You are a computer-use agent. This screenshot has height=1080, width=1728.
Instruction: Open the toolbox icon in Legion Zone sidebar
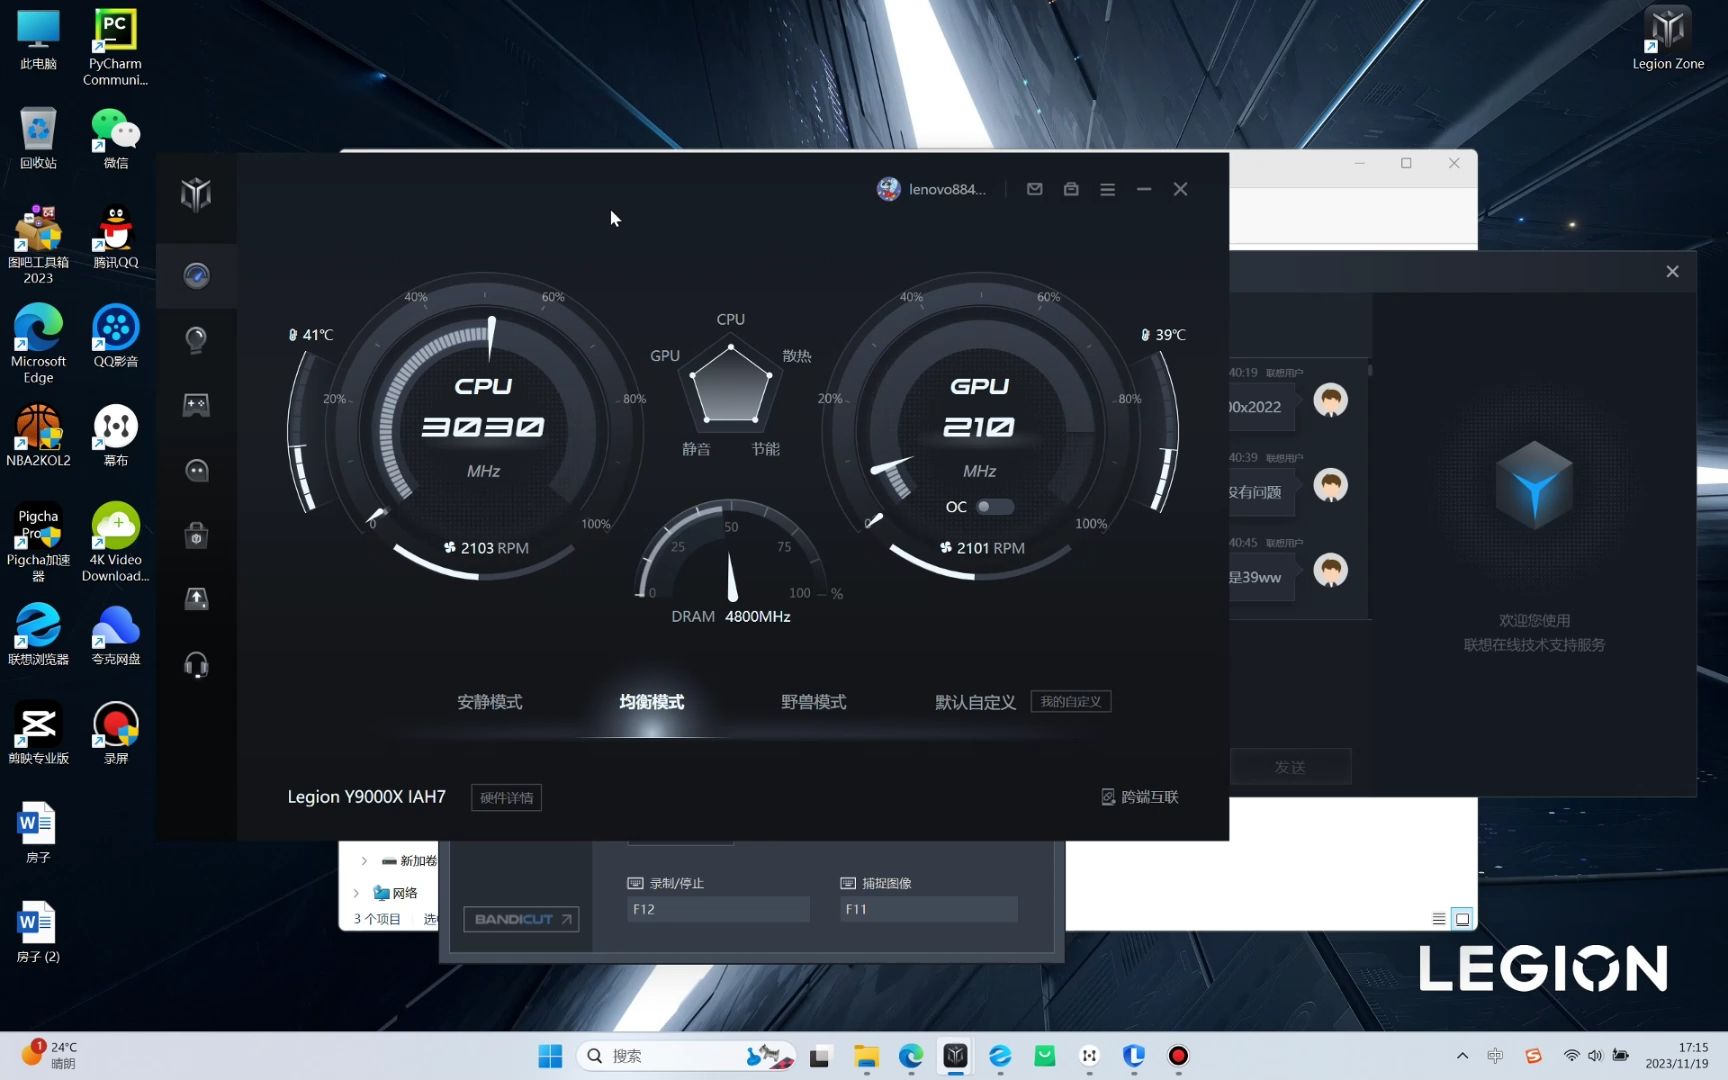(196, 536)
